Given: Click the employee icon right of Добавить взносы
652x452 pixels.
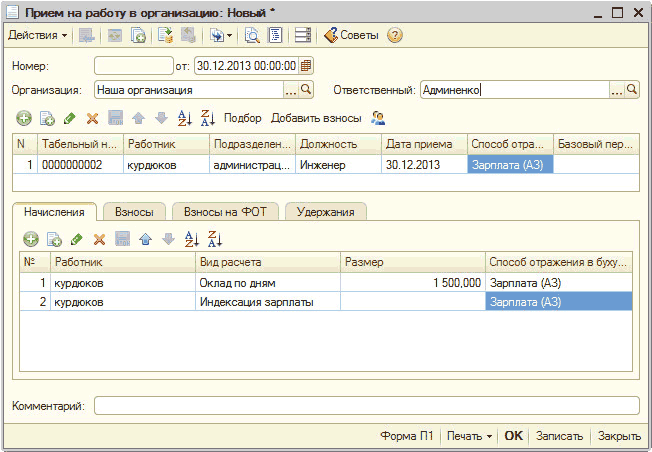Looking at the screenshot, I should [x=378, y=118].
